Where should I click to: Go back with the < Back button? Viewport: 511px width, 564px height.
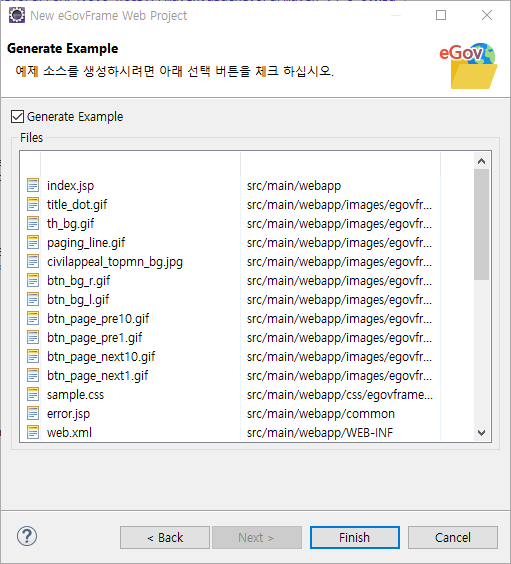(x=165, y=537)
